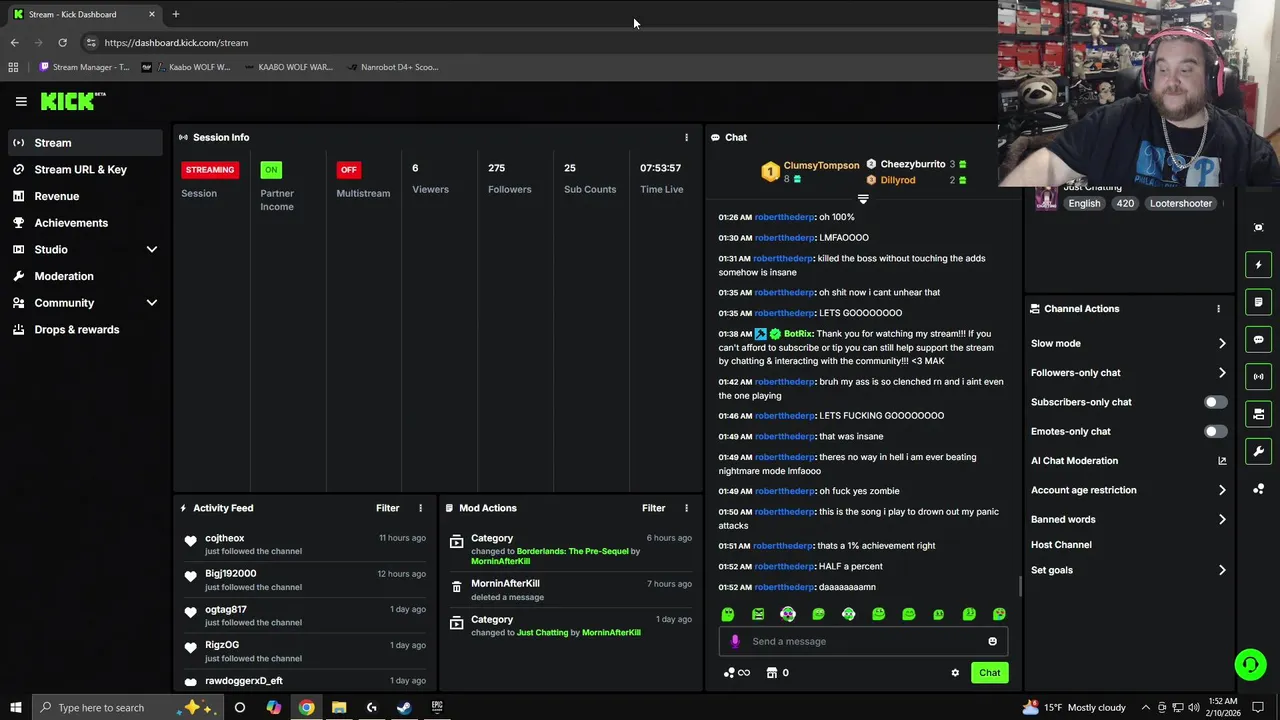1280x720 pixels.
Task: Toggle the broadcast stream preview panel icon
Action: point(1259,377)
